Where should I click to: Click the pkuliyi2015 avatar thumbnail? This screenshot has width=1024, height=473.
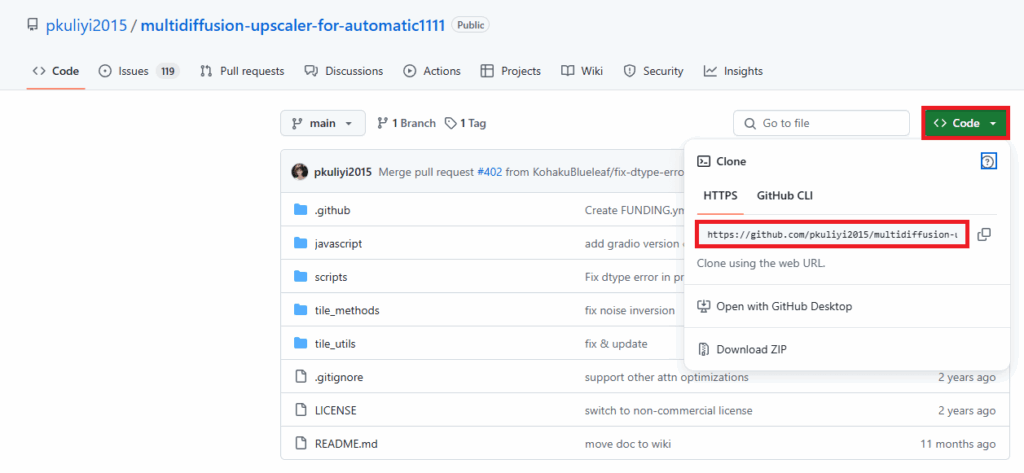point(300,172)
